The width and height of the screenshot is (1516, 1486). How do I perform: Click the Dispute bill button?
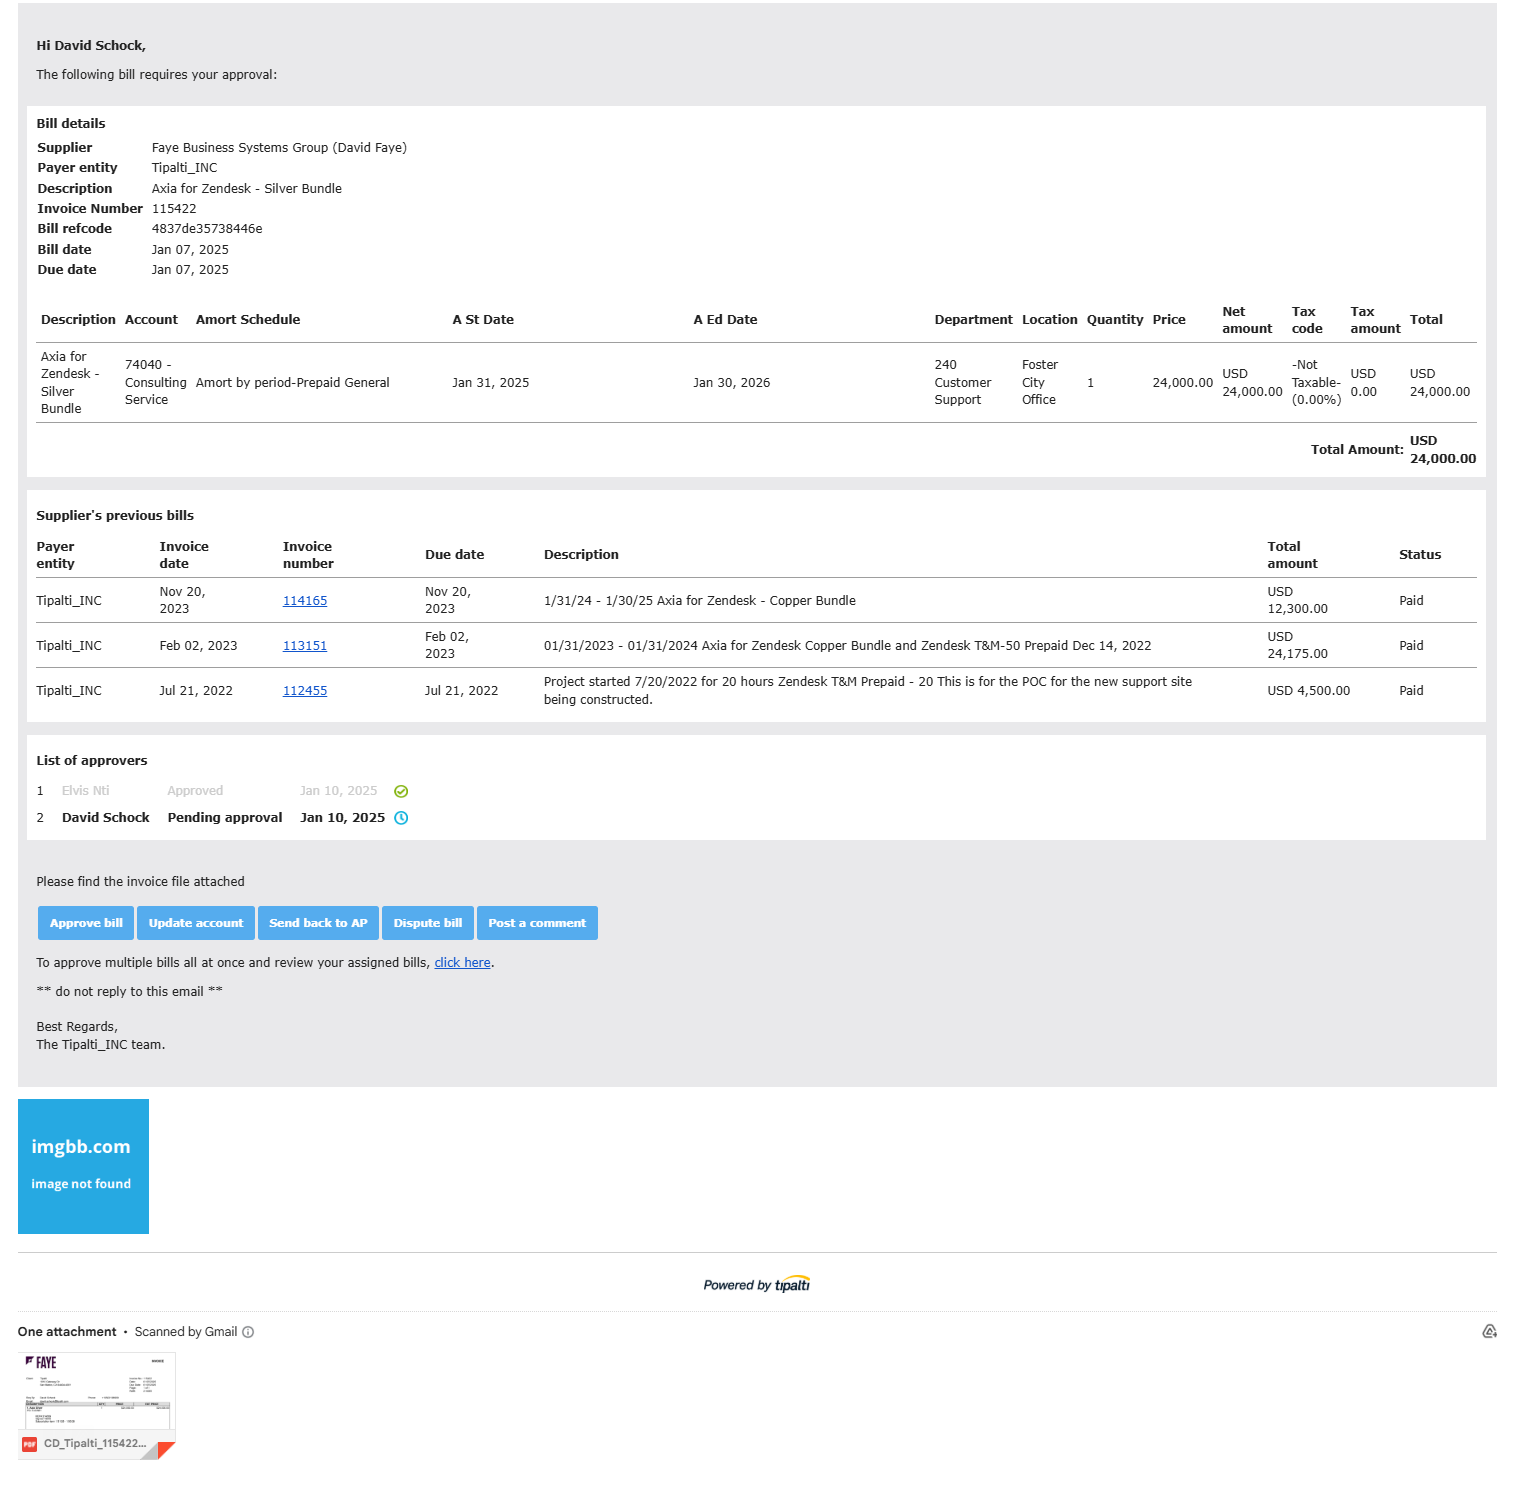coord(427,923)
